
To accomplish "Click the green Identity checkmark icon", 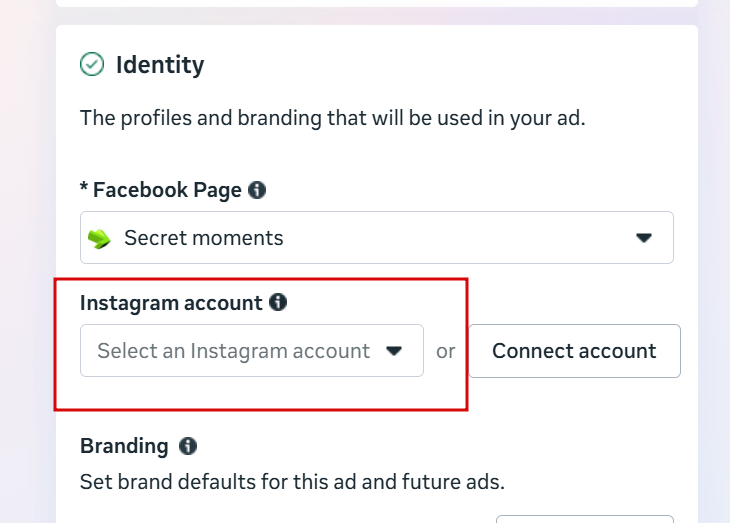I will click(92, 64).
